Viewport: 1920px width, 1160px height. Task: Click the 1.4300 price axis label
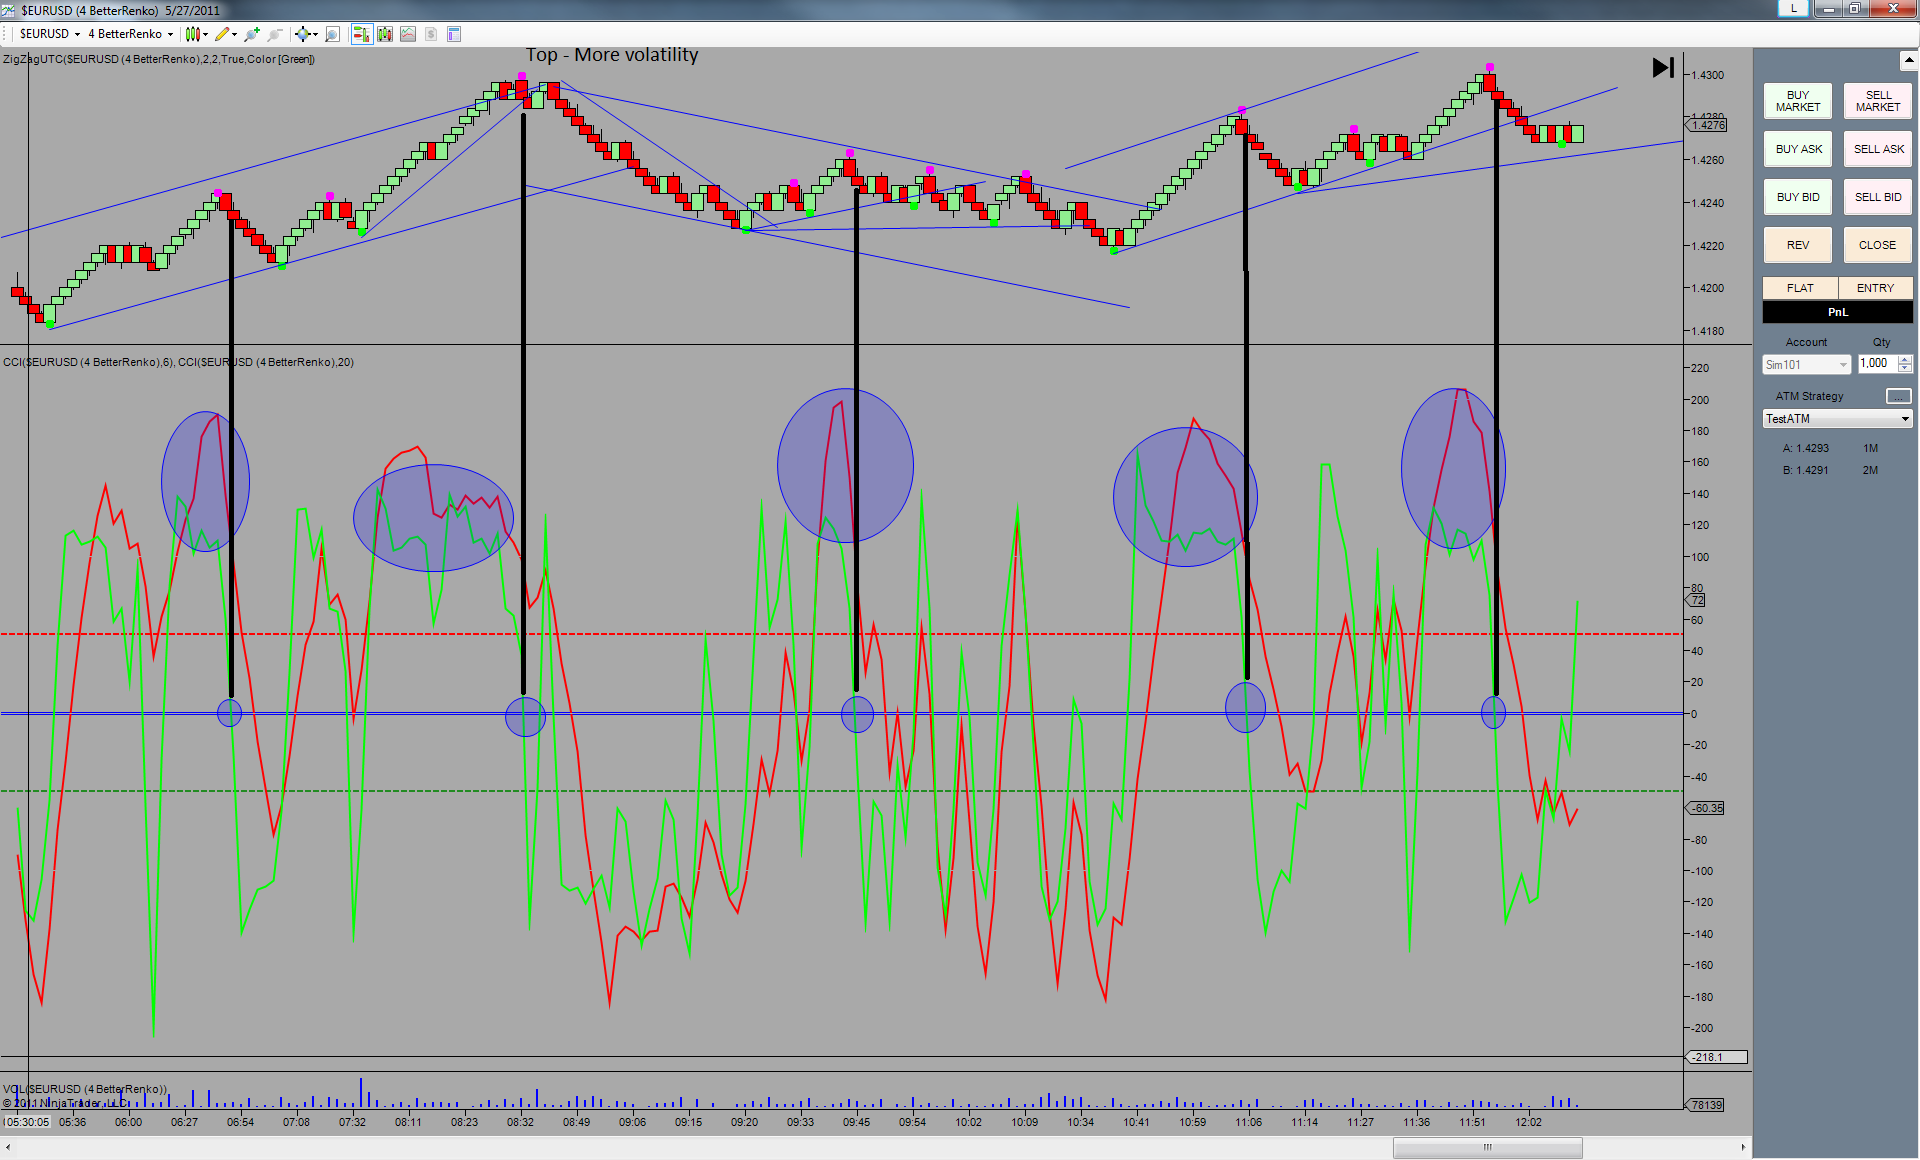click(1707, 75)
